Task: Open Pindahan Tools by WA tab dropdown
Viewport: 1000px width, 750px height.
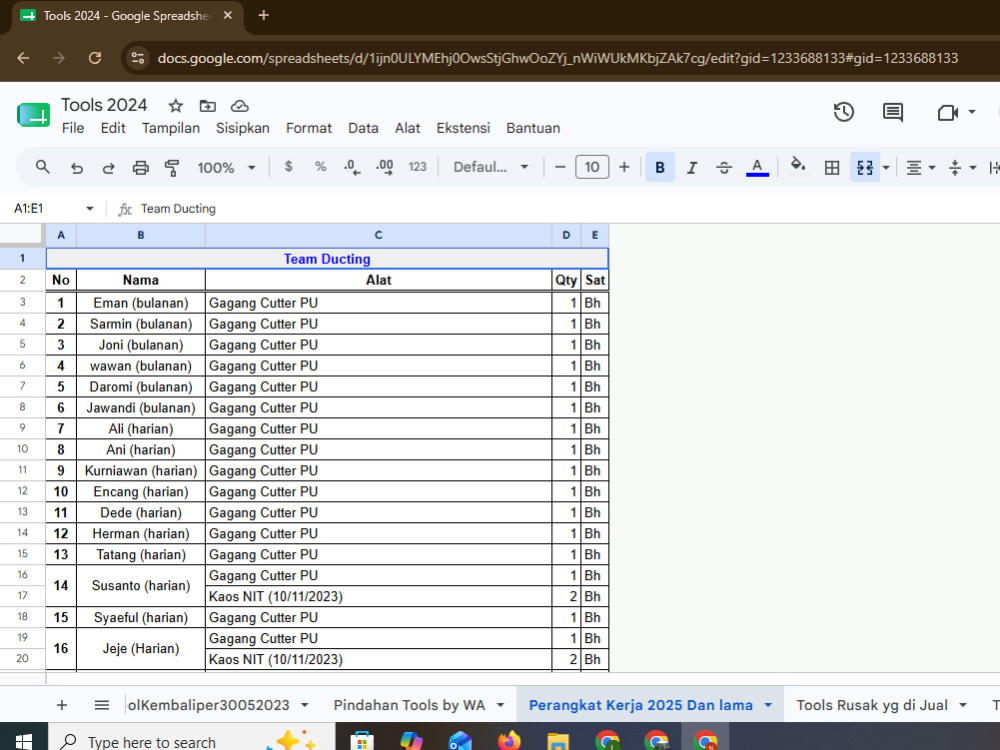Action: [x=501, y=705]
